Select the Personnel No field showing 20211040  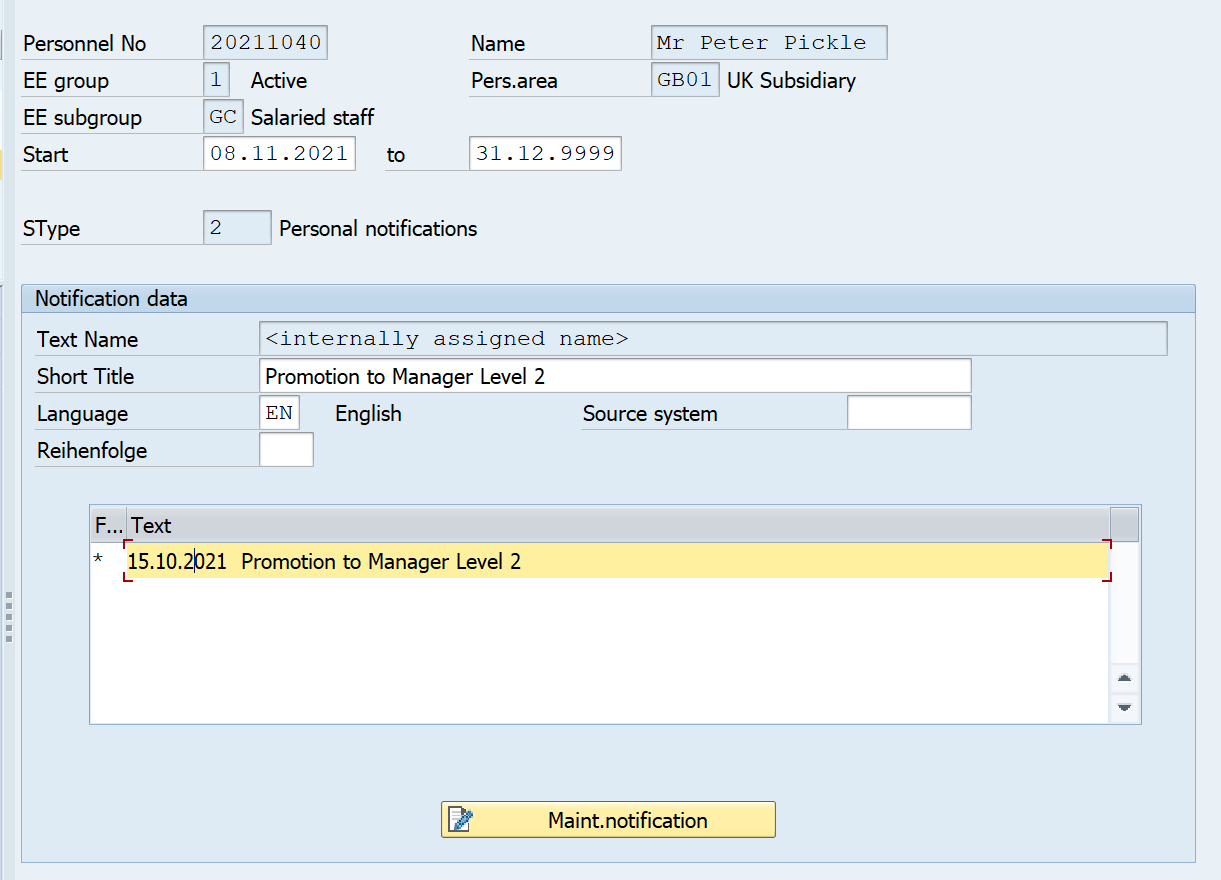[265, 43]
